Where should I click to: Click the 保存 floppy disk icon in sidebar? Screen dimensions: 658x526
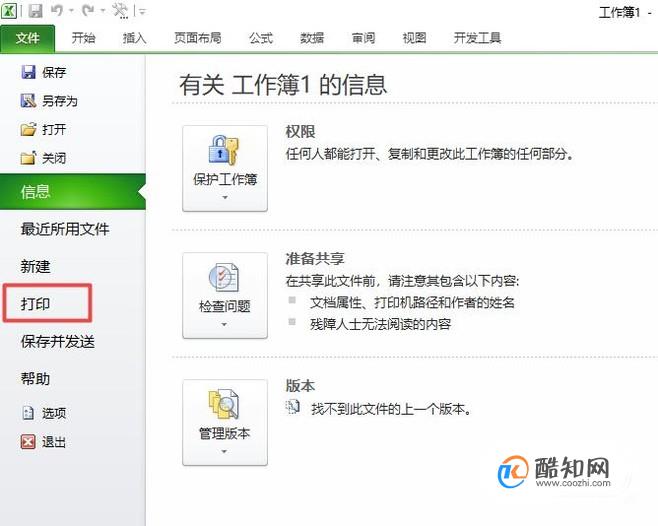coord(28,72)
